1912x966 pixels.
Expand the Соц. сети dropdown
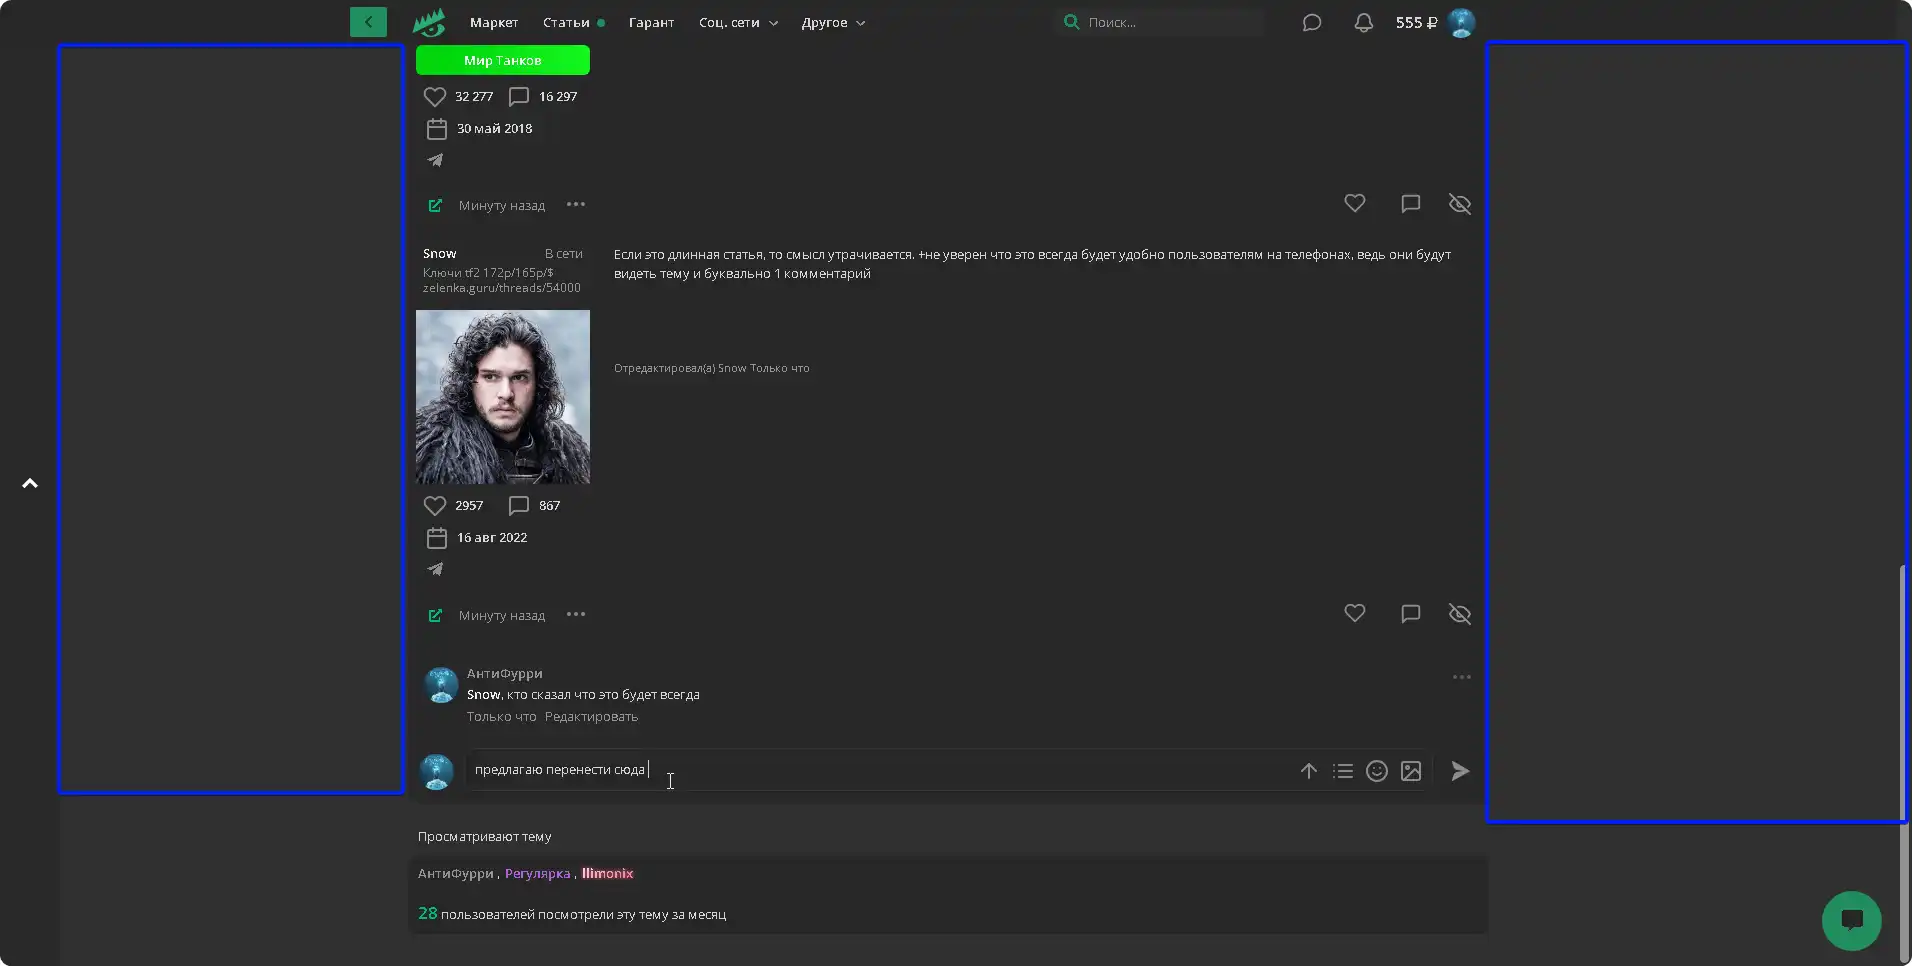coord(738,22)
